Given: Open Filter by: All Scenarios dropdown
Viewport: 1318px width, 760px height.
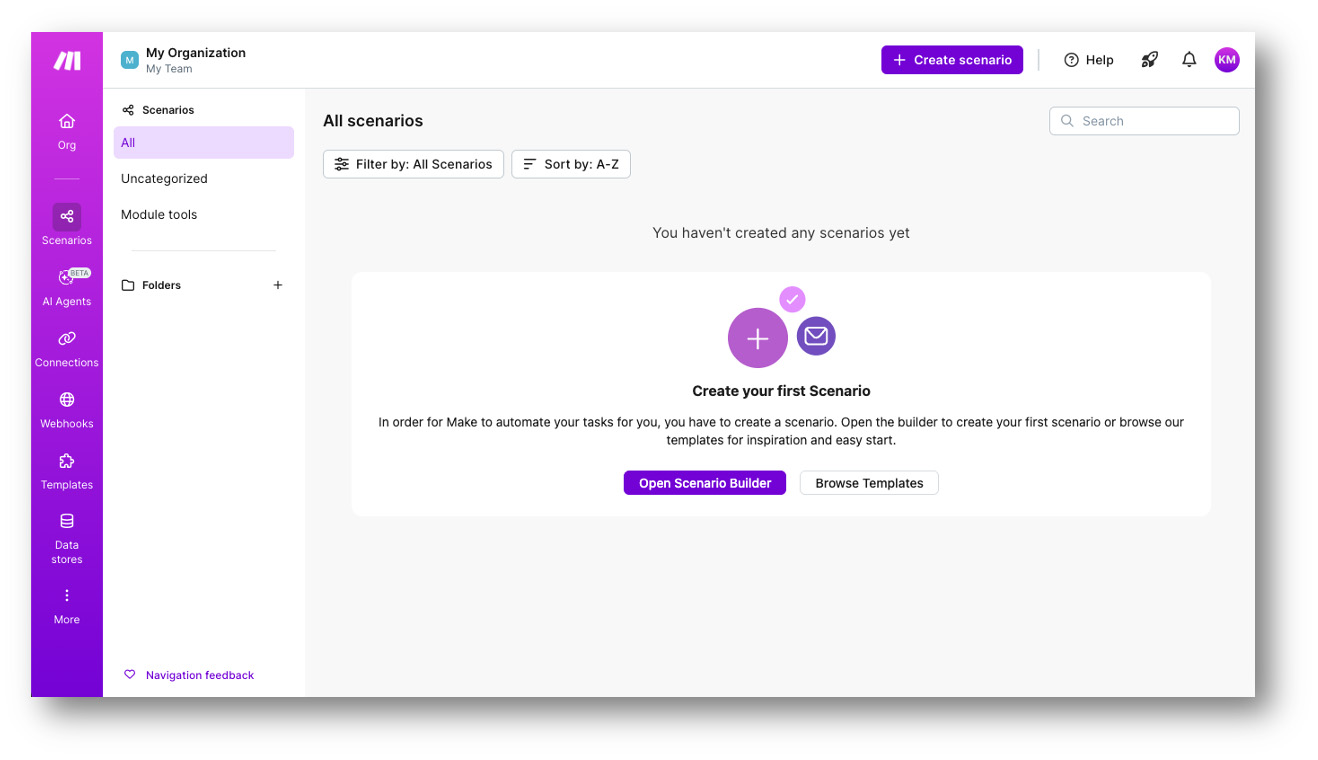Looking at the screenshot, I should point(413,164).
